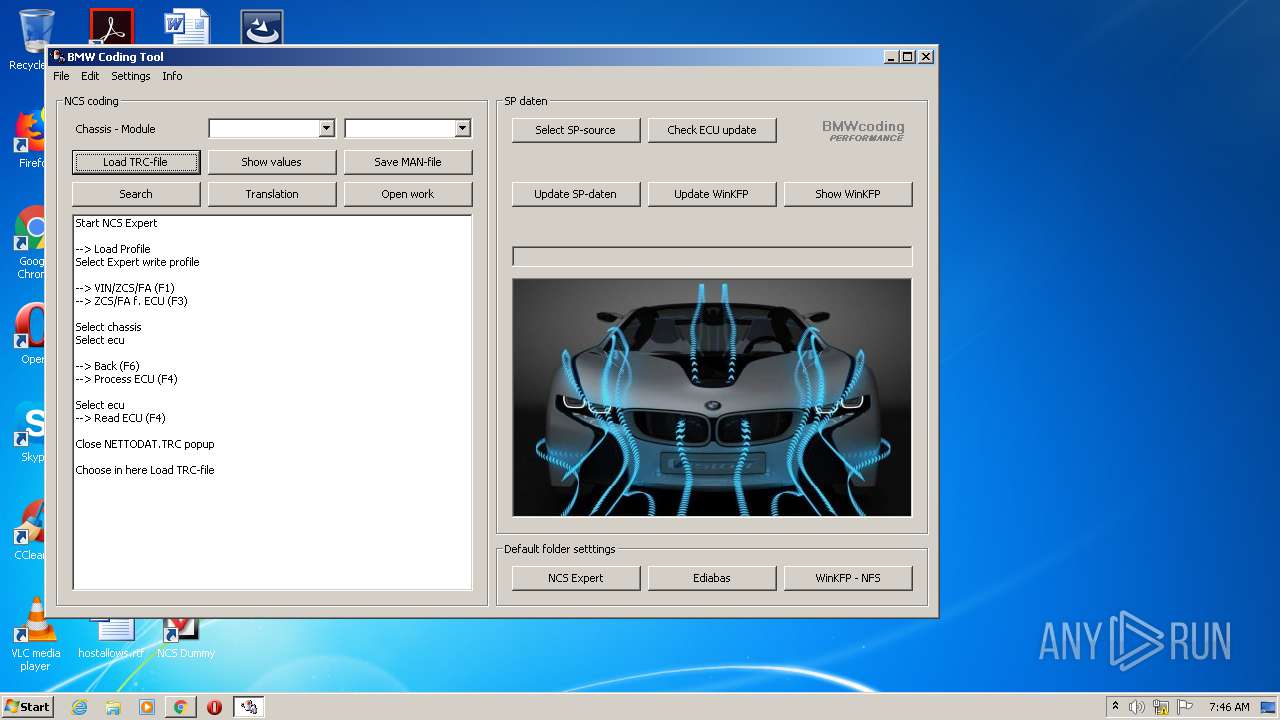Click the 'Start NCS Expert' line
Screen dimensions: 1280x720
click(116, 223)
